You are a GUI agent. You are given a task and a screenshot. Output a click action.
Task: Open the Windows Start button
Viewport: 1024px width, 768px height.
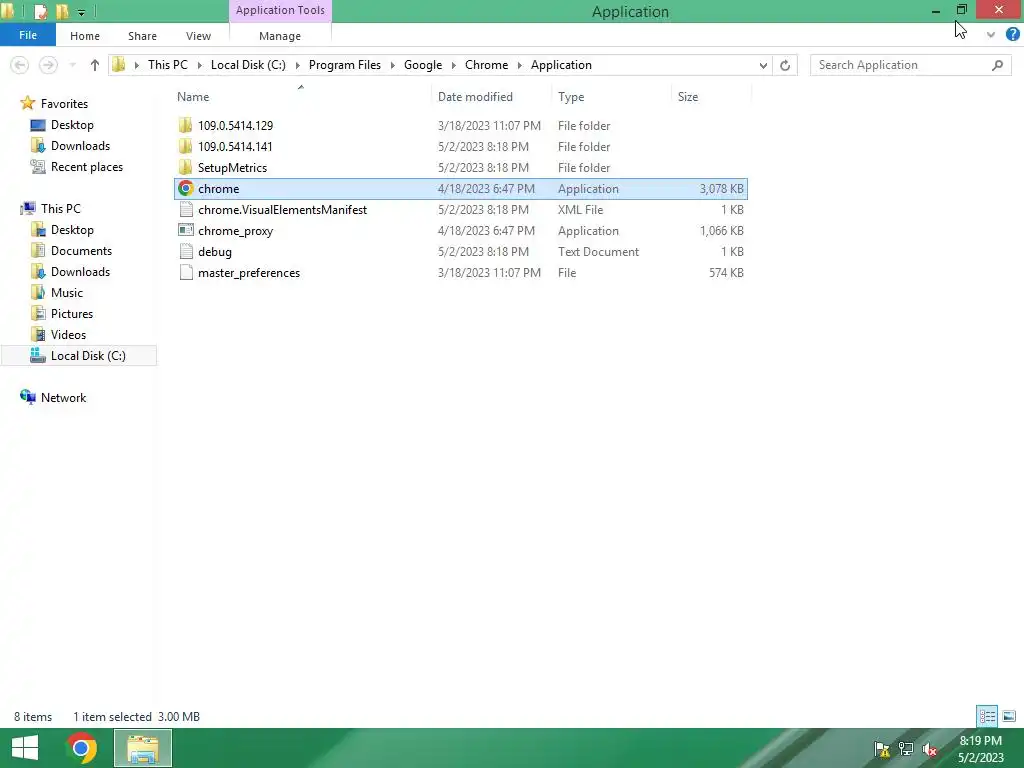pos(25,748)
